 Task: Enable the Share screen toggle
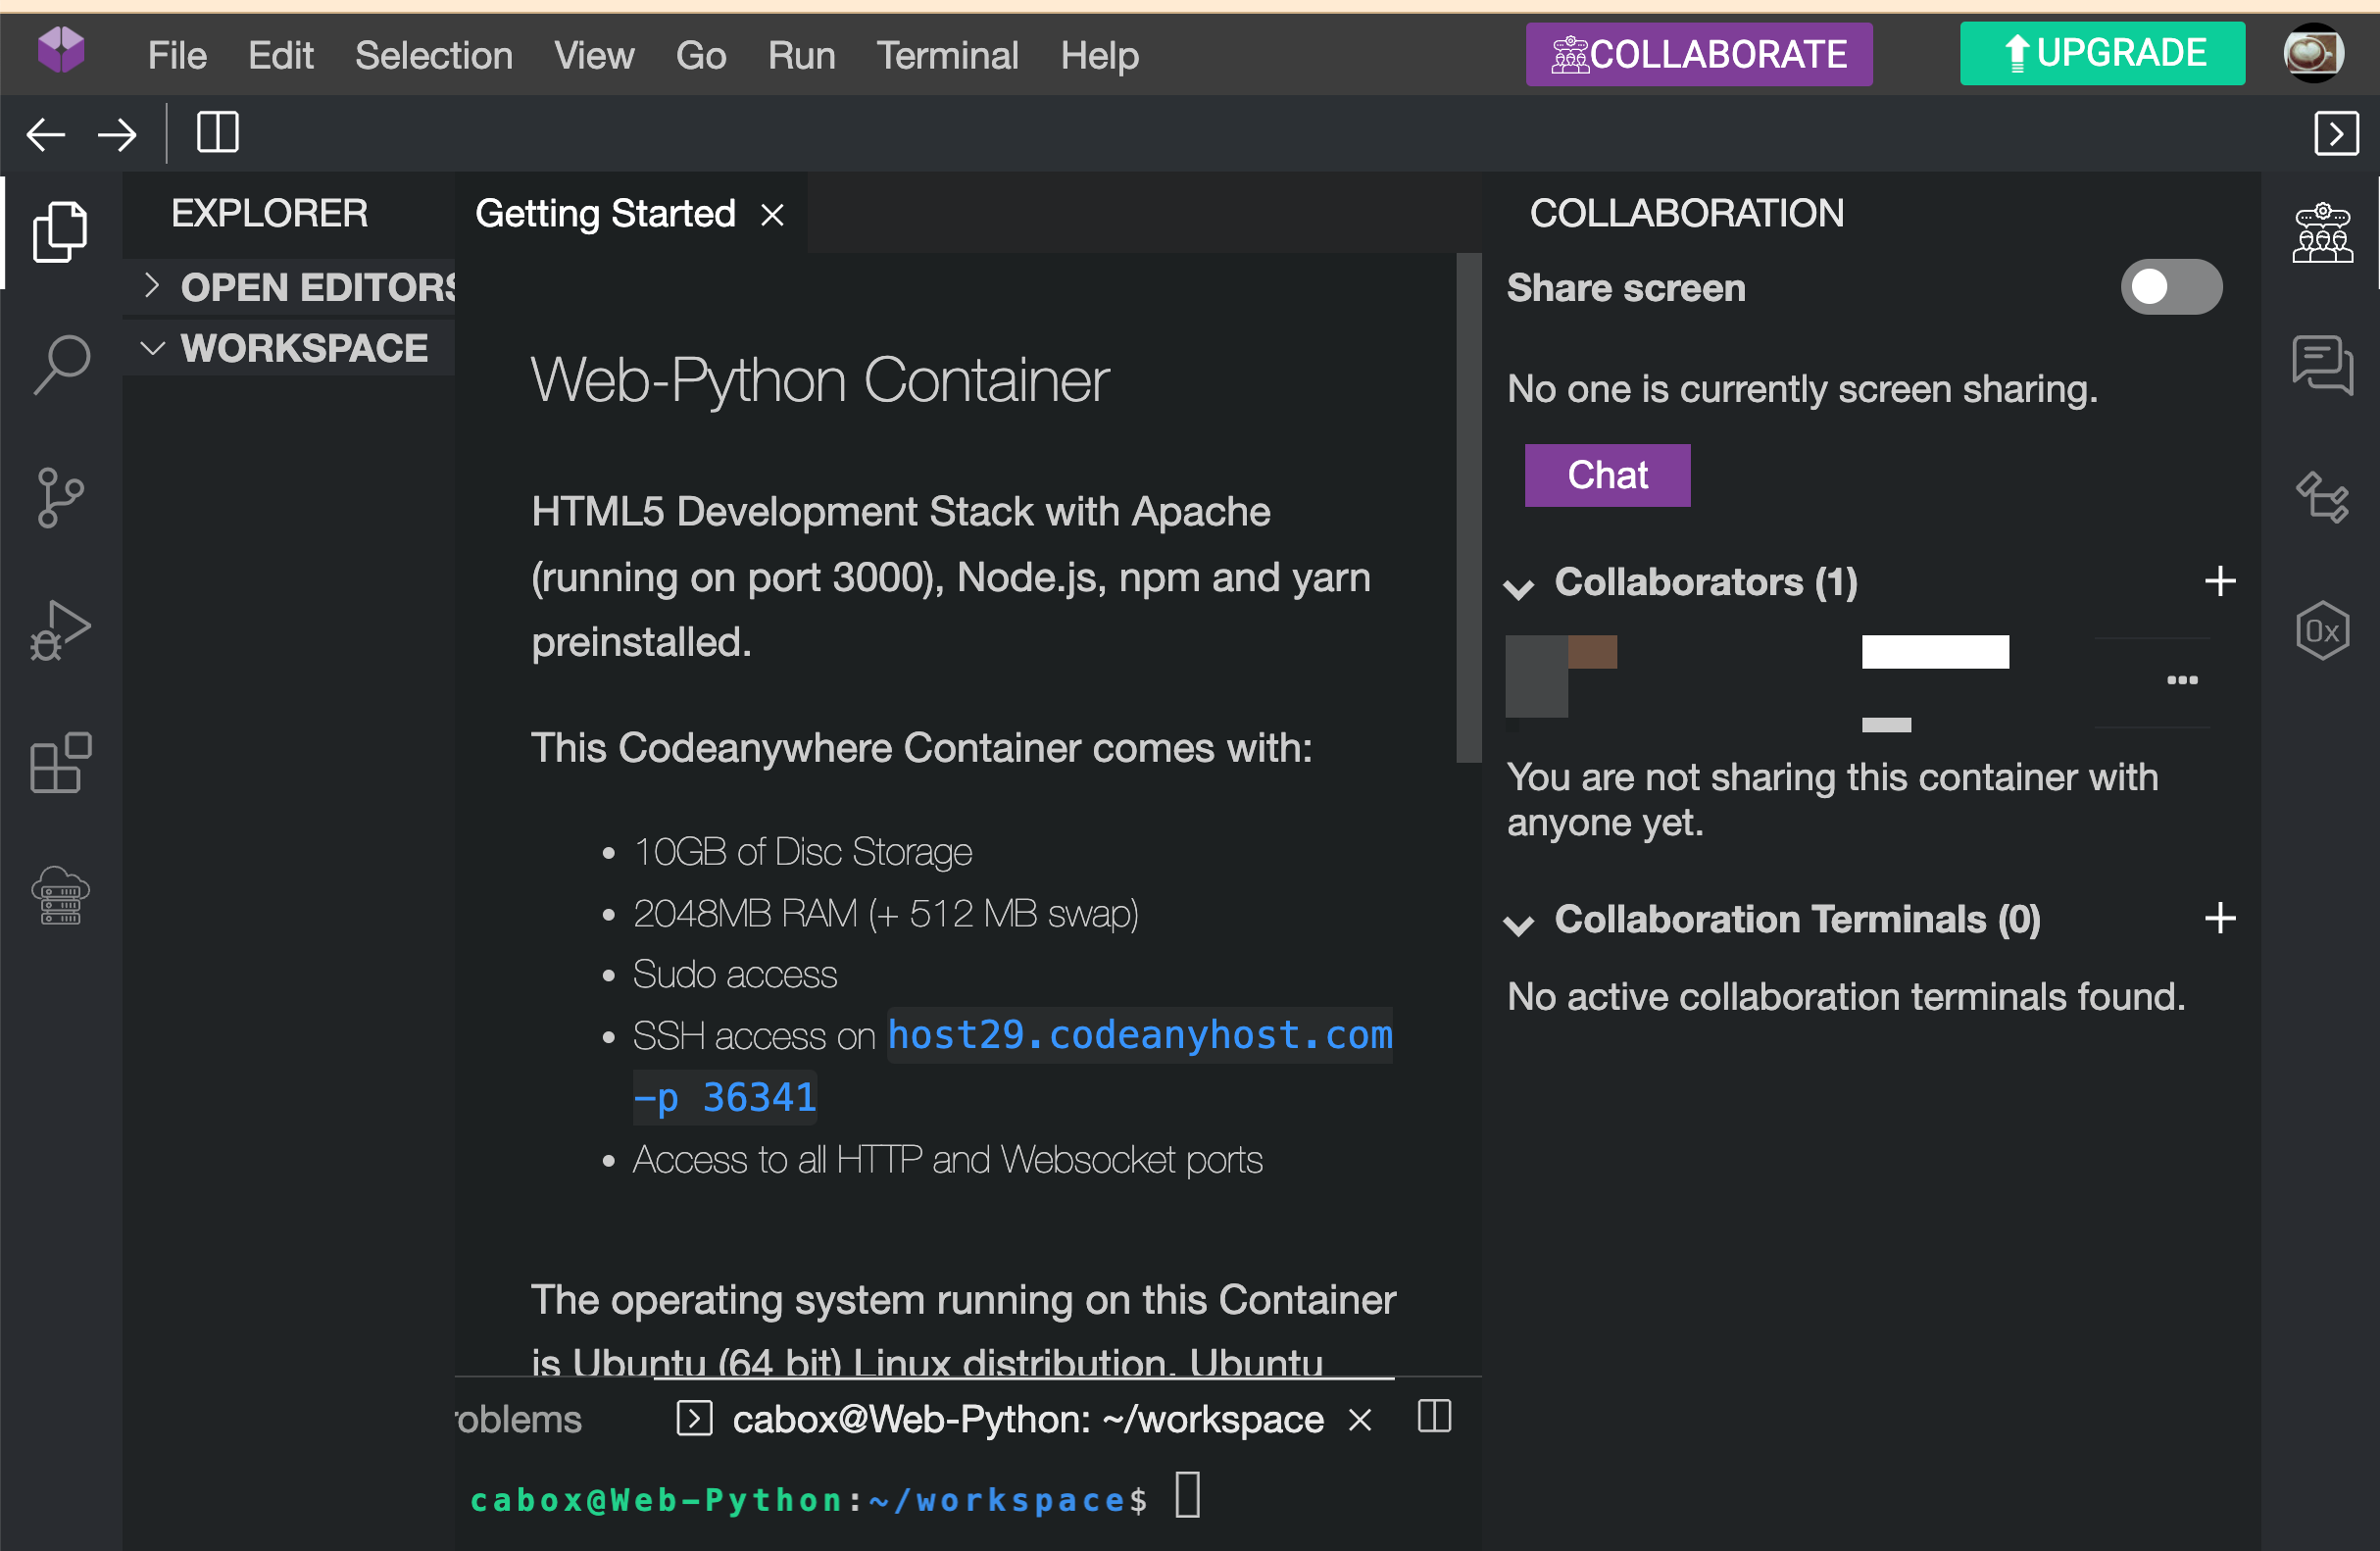[x=2170, y=288]
